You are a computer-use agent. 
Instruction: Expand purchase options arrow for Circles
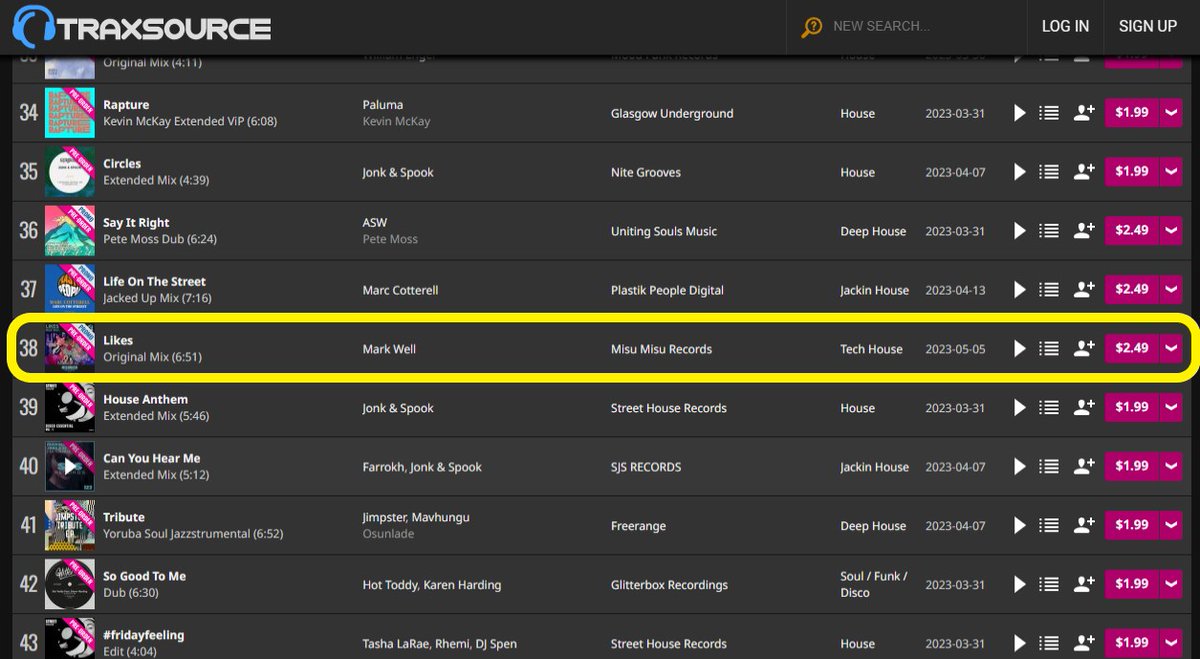coord(1172,172)
